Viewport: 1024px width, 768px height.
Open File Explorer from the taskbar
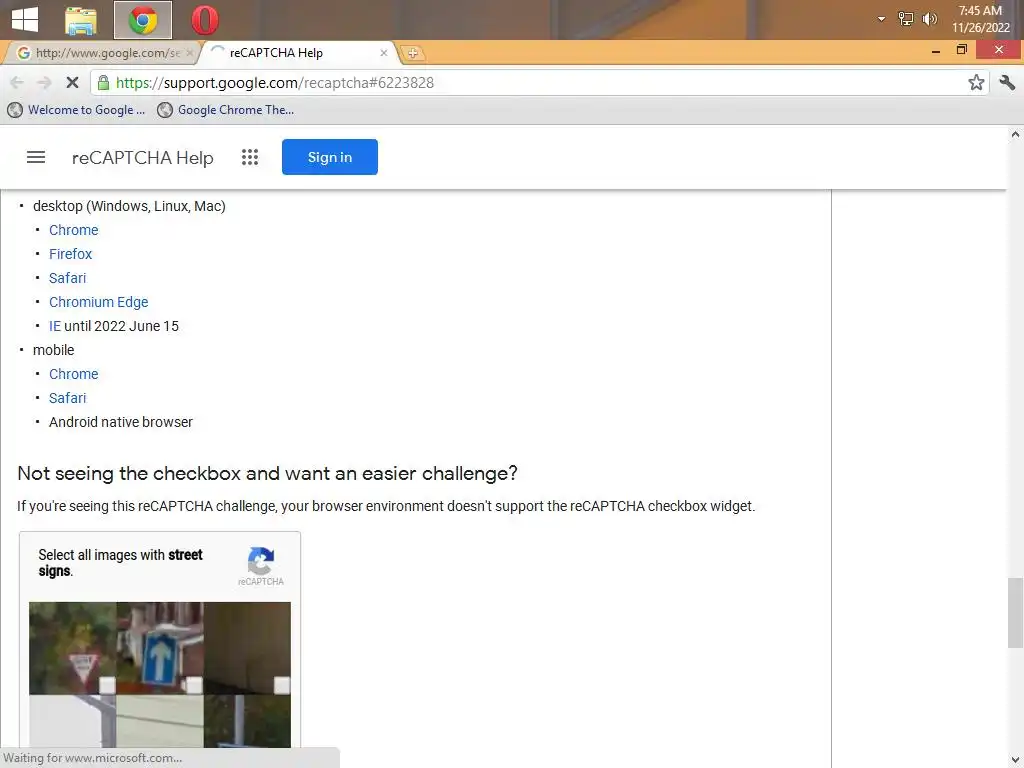pos(81,20)
